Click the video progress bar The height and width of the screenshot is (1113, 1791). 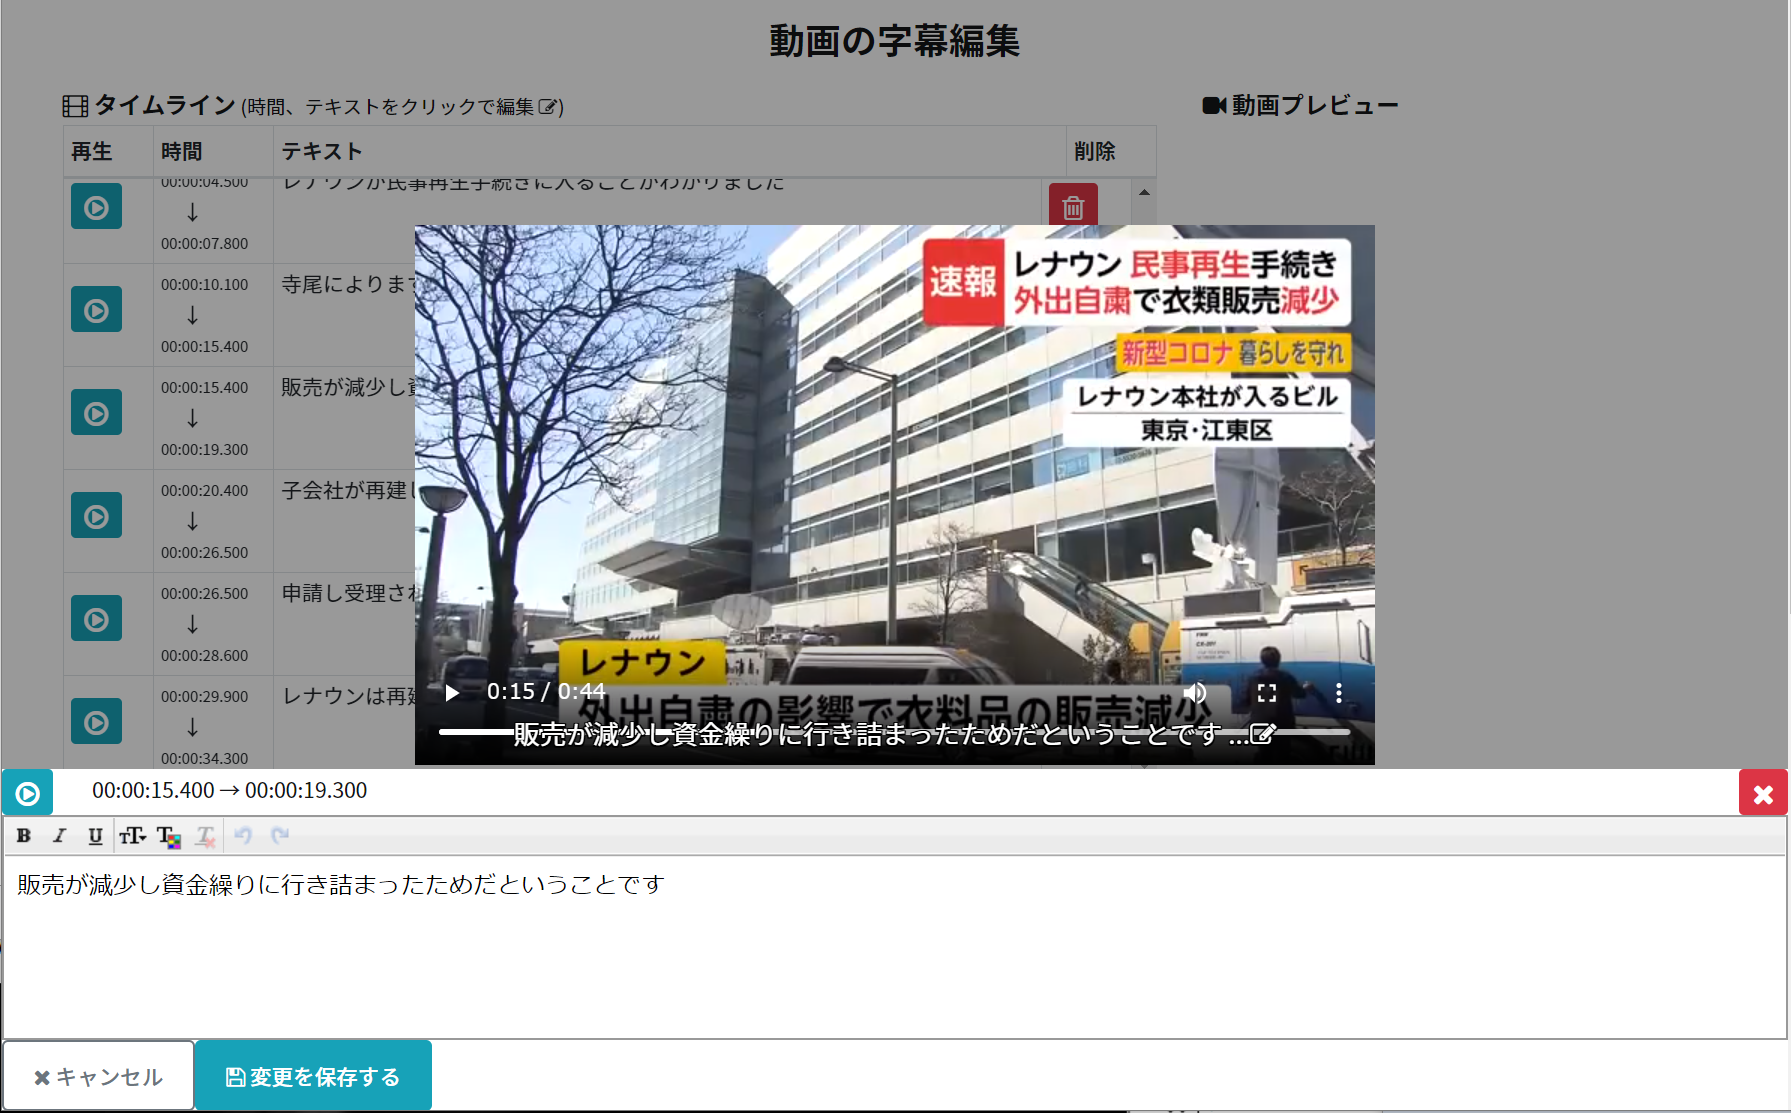(x=894, y=732)
